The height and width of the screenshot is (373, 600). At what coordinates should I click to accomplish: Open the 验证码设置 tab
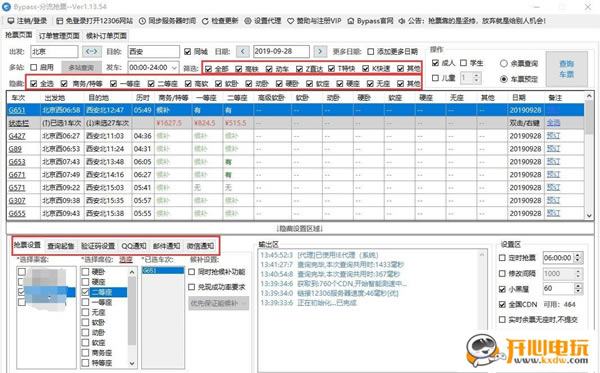98,246
